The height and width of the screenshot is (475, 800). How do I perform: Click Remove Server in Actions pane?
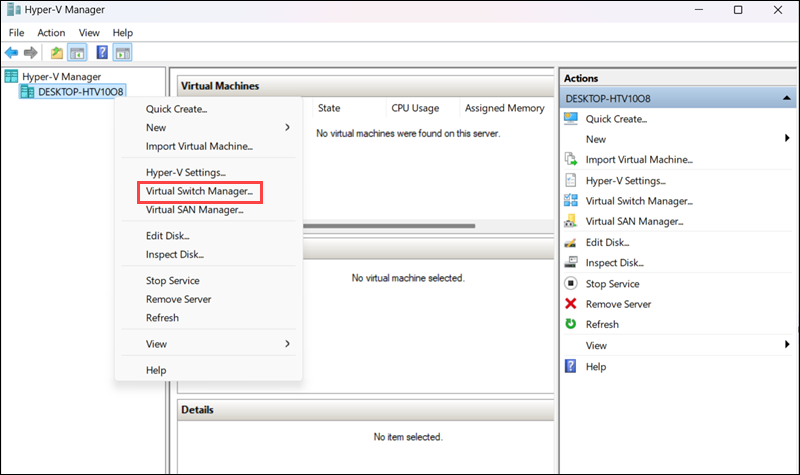click(x=618, y=304)
